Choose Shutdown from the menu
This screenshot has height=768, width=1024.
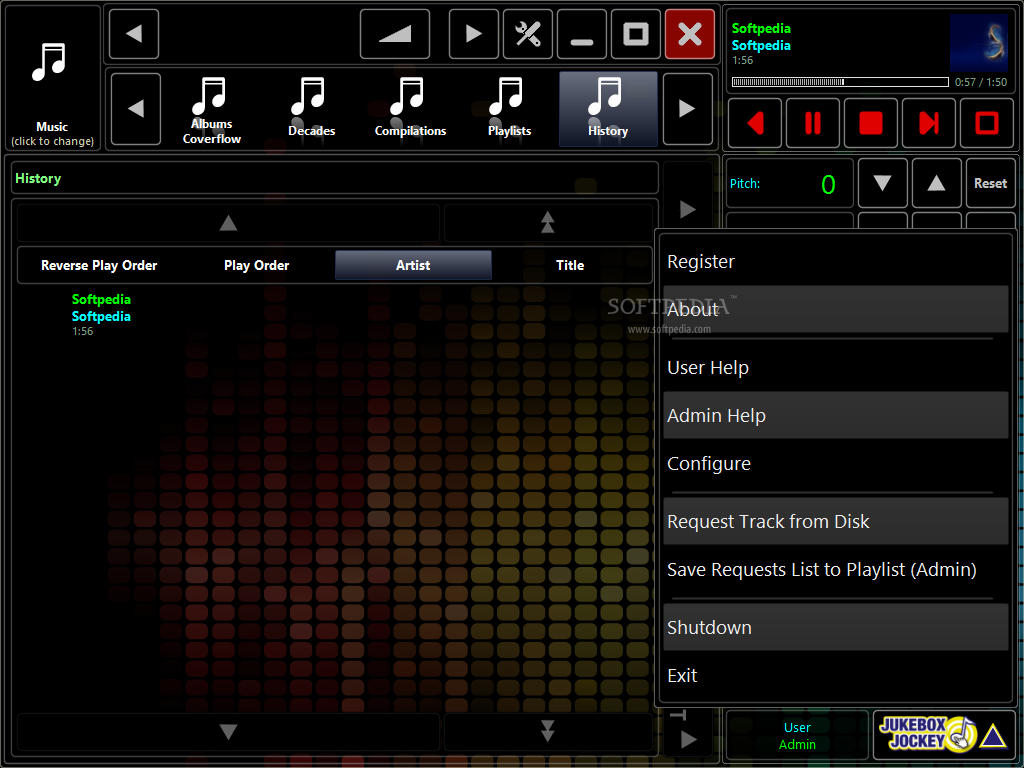pos(835,628)
